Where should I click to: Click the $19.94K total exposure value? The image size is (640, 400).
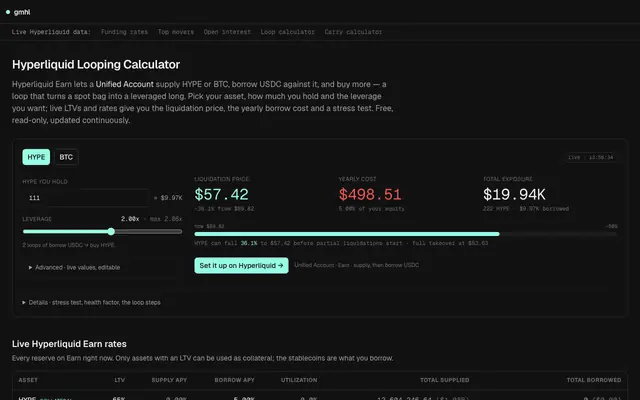coord(514,194)
